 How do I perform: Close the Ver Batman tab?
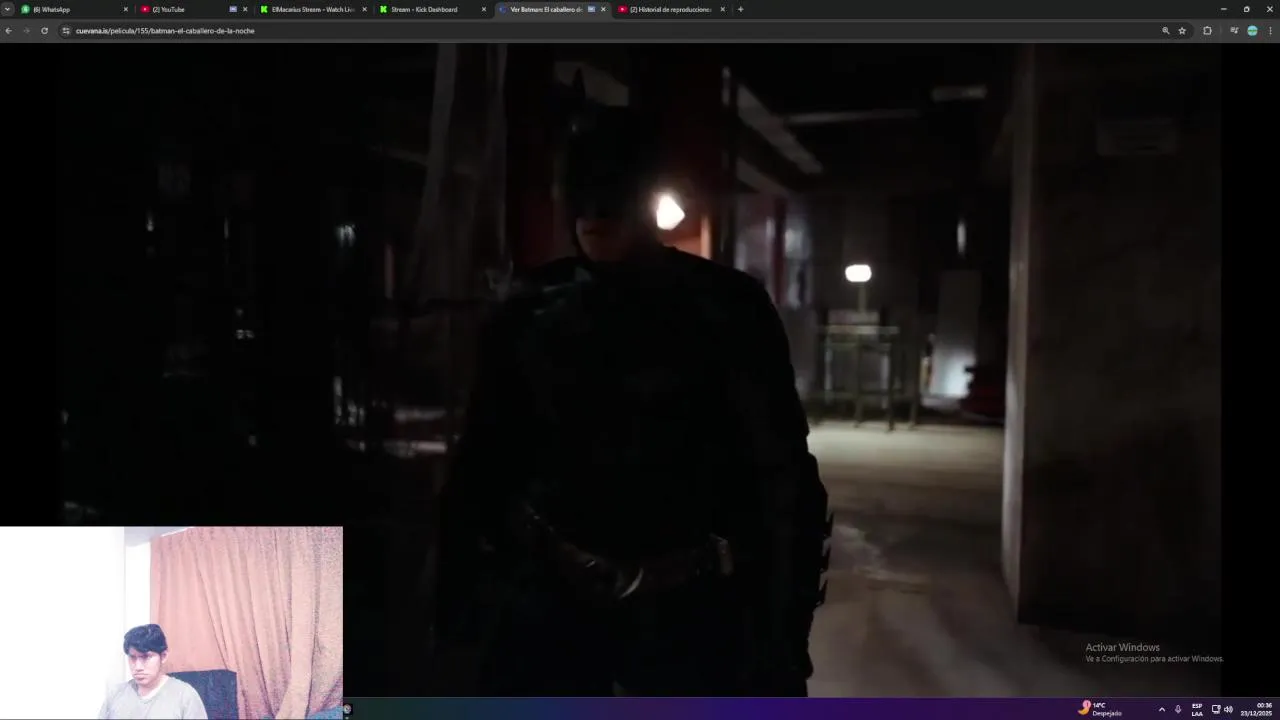[x=603, y=9]
